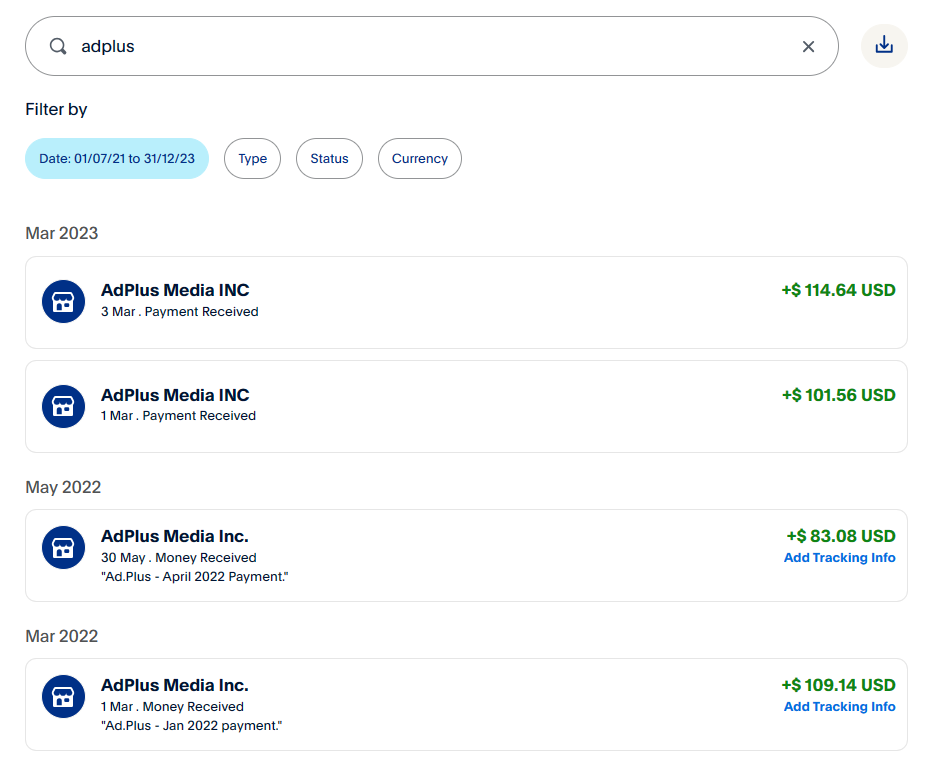Click the Filter by label
Image resolution: width=927 pixels, height=762 pixels.
click(x=56, y=109)
